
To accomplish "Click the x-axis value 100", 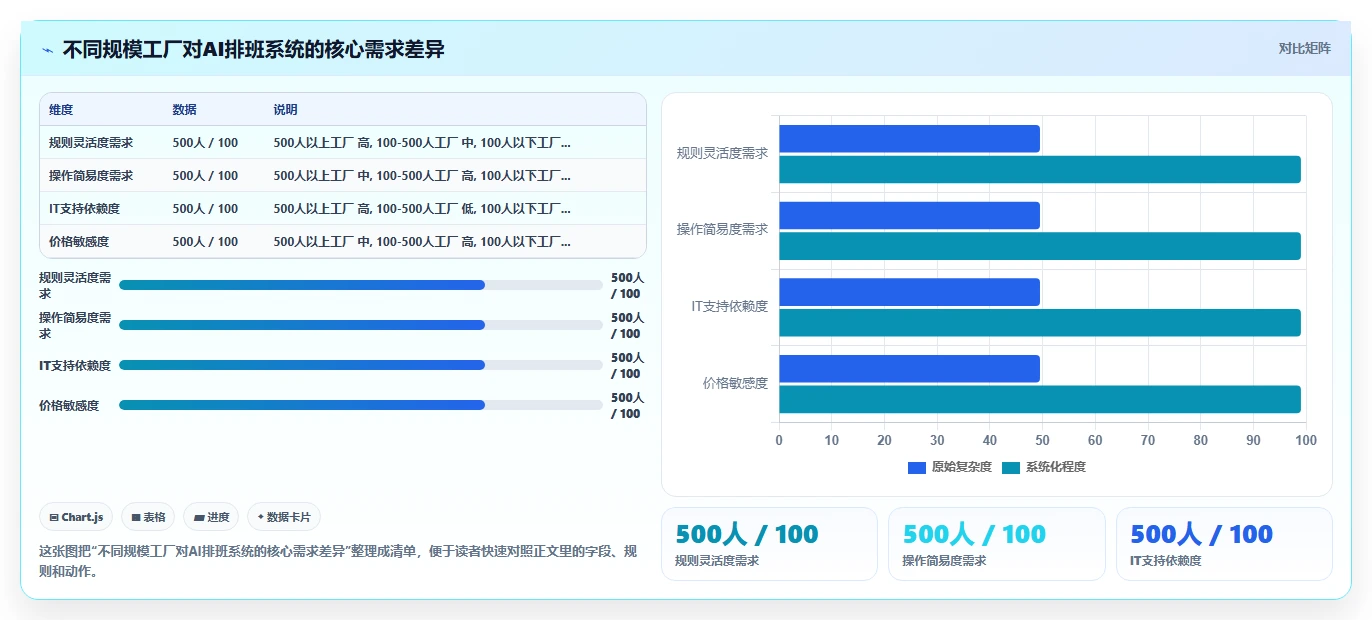I will coord(1306,440).
